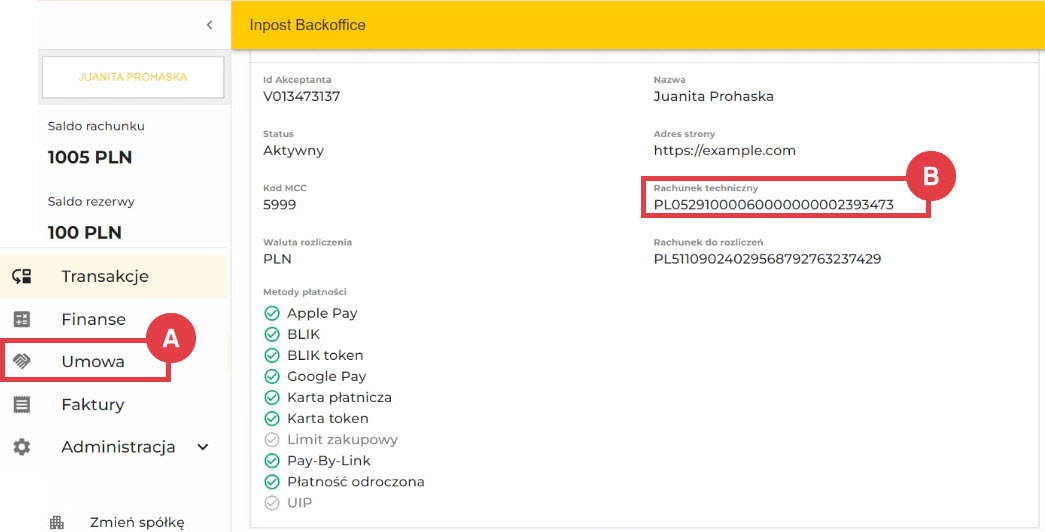Click the Google Pay method label

click(x=327, y=377)
